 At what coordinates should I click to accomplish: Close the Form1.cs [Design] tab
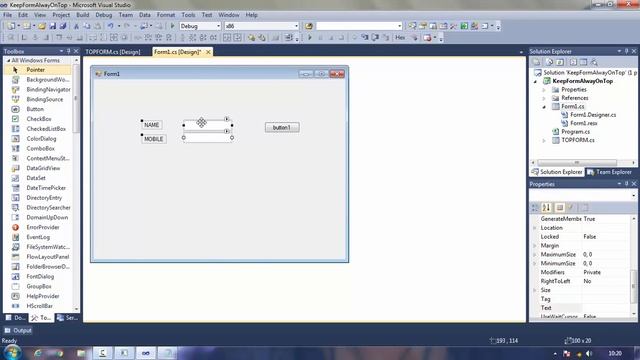coord(208,52)
